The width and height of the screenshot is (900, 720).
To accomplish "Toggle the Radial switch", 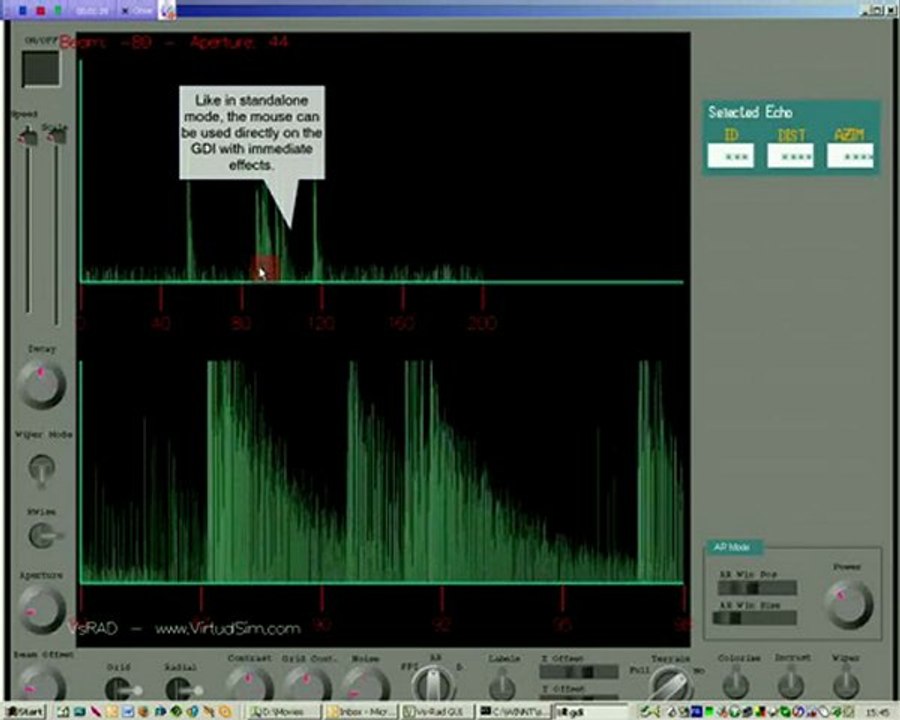I will pos(183,688).
